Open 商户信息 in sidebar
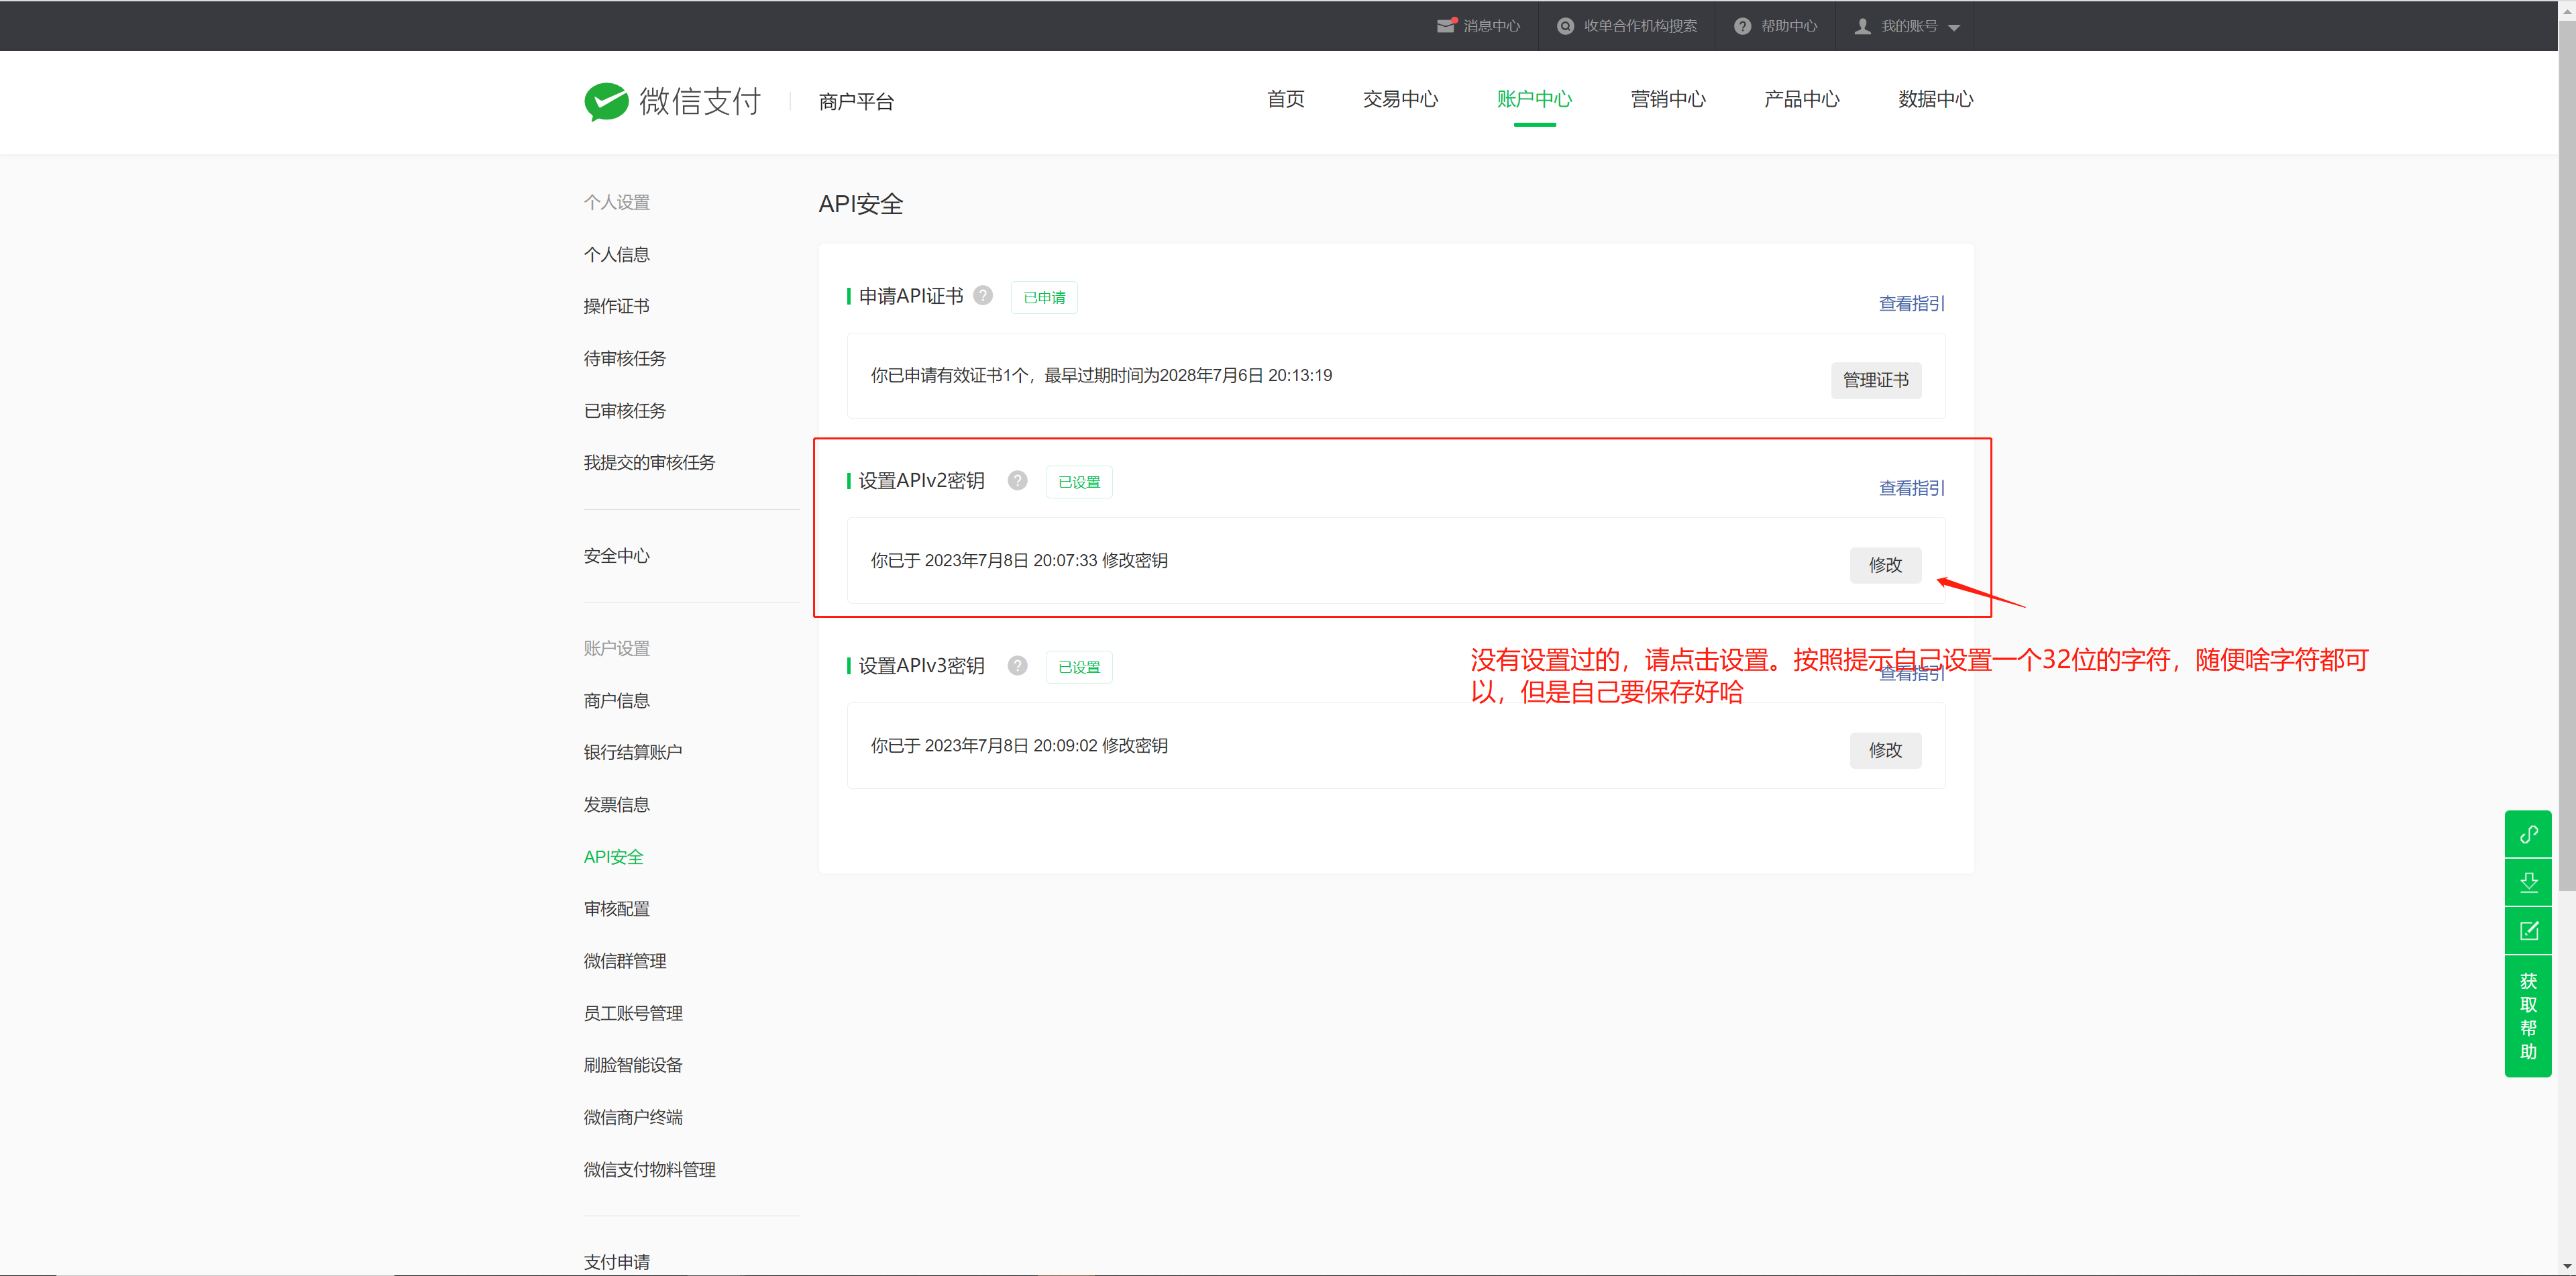Viewport: 2576px width, 1276px height. [x=616, y=700]
